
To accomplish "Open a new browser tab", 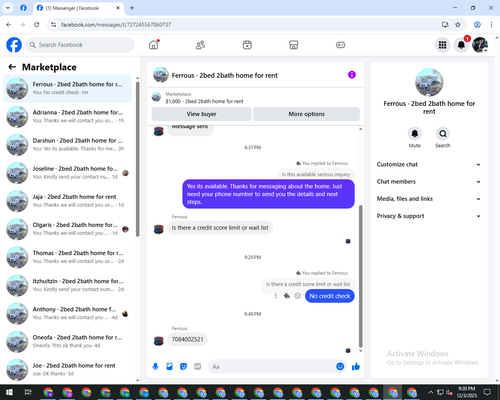I will click(x=132, y=8).
